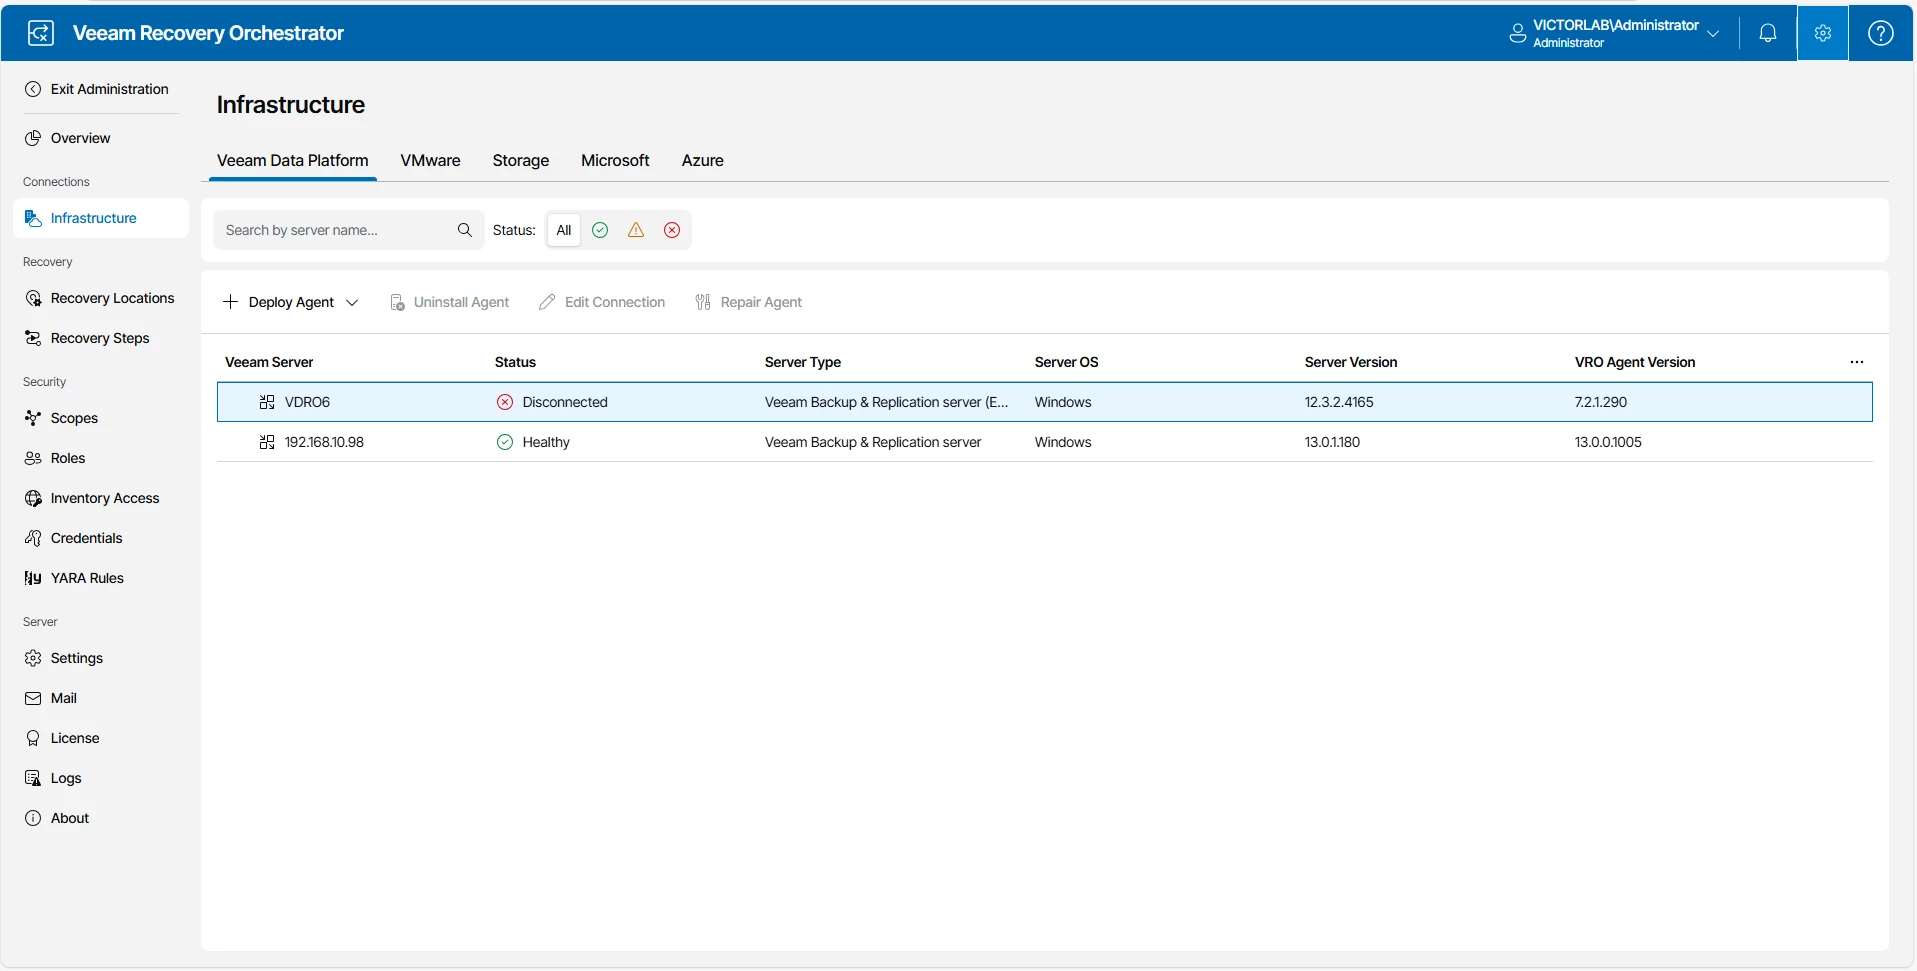
Task: Select the 192.168.10.98 server row
Action: (x=324, y=442)
